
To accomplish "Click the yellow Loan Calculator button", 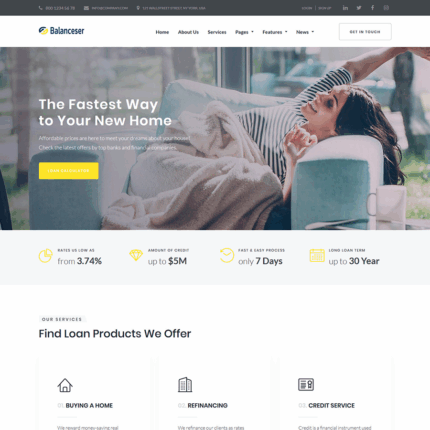I will tap(69, 171).
